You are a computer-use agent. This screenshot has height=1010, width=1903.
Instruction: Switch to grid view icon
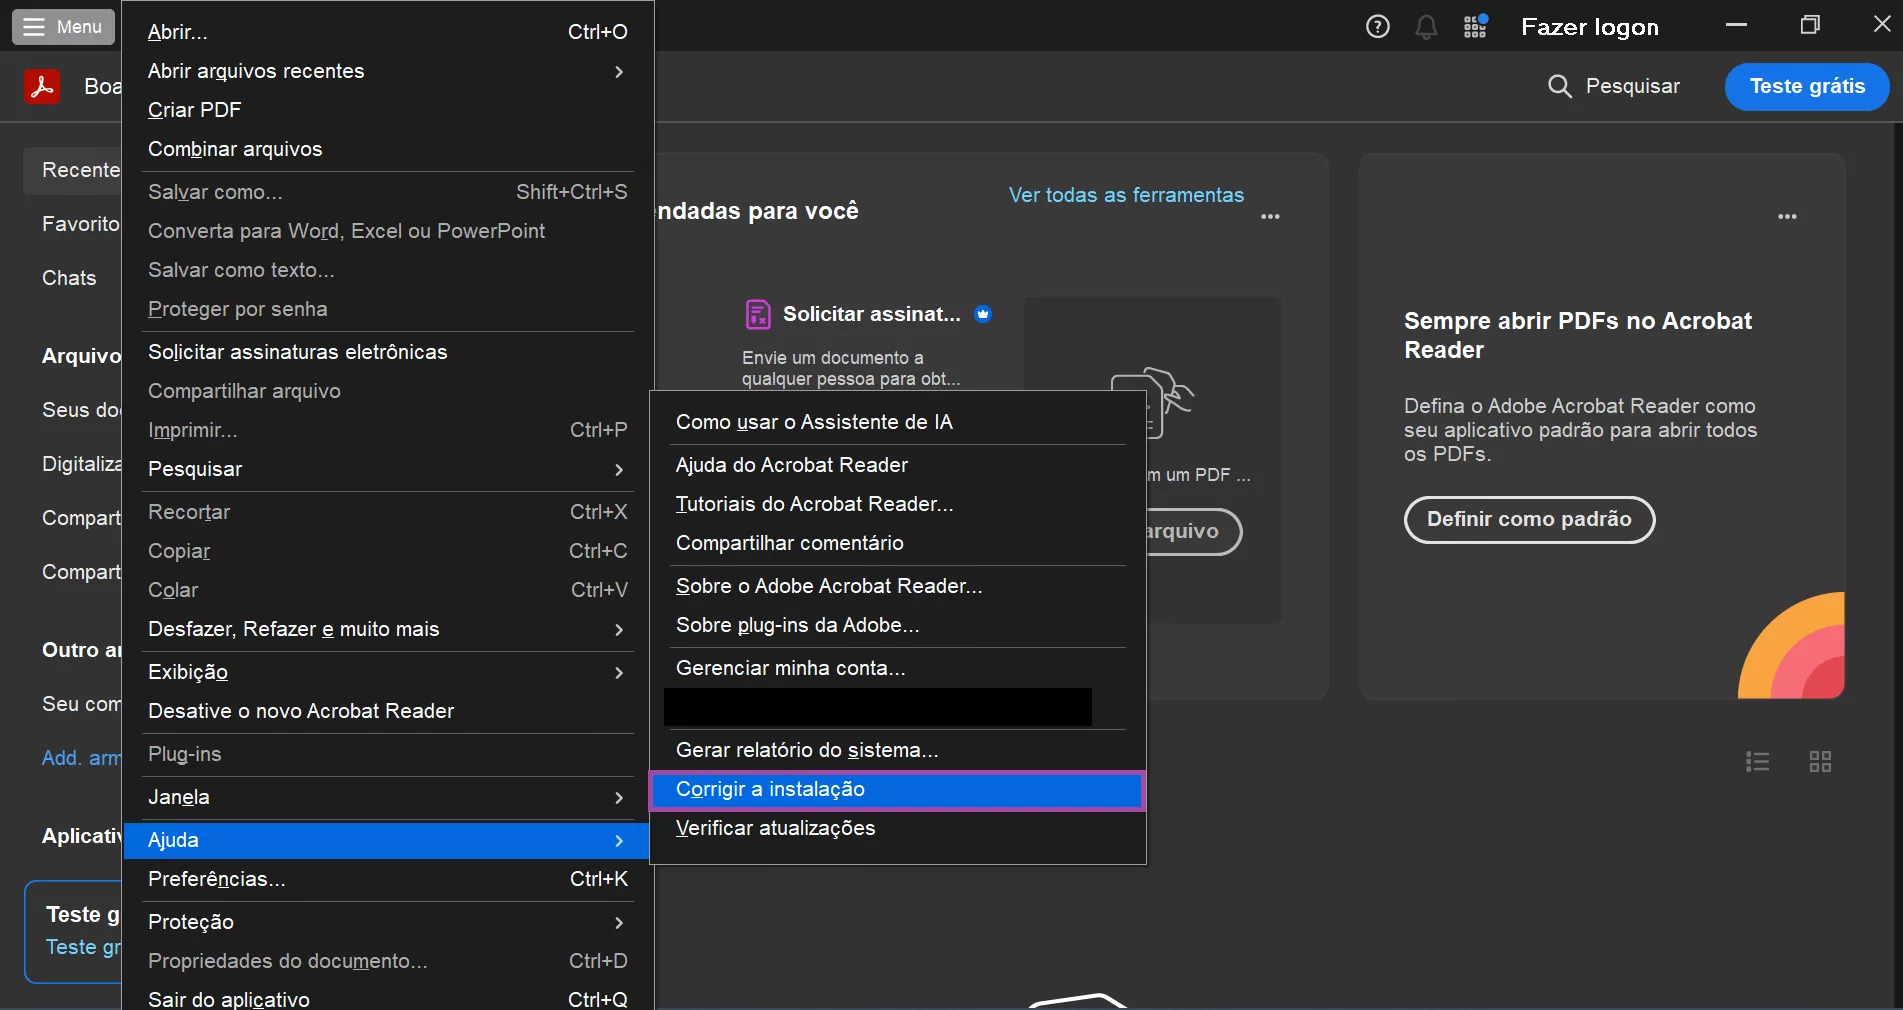point(1820,762)
